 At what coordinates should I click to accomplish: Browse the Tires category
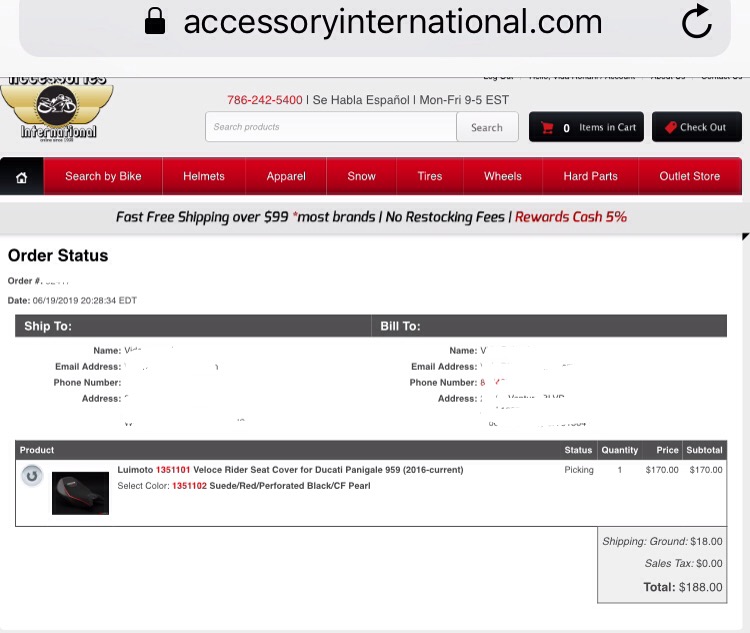pos(430,176)
